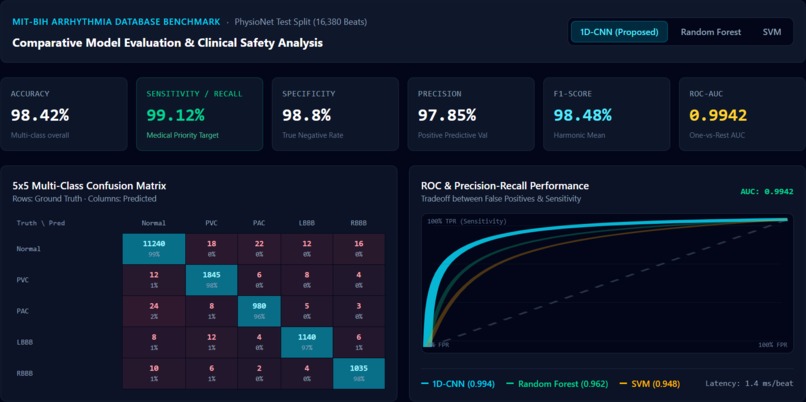806x402 pixels.
Task: Click the LBBB row label
Action: point(25,342)
